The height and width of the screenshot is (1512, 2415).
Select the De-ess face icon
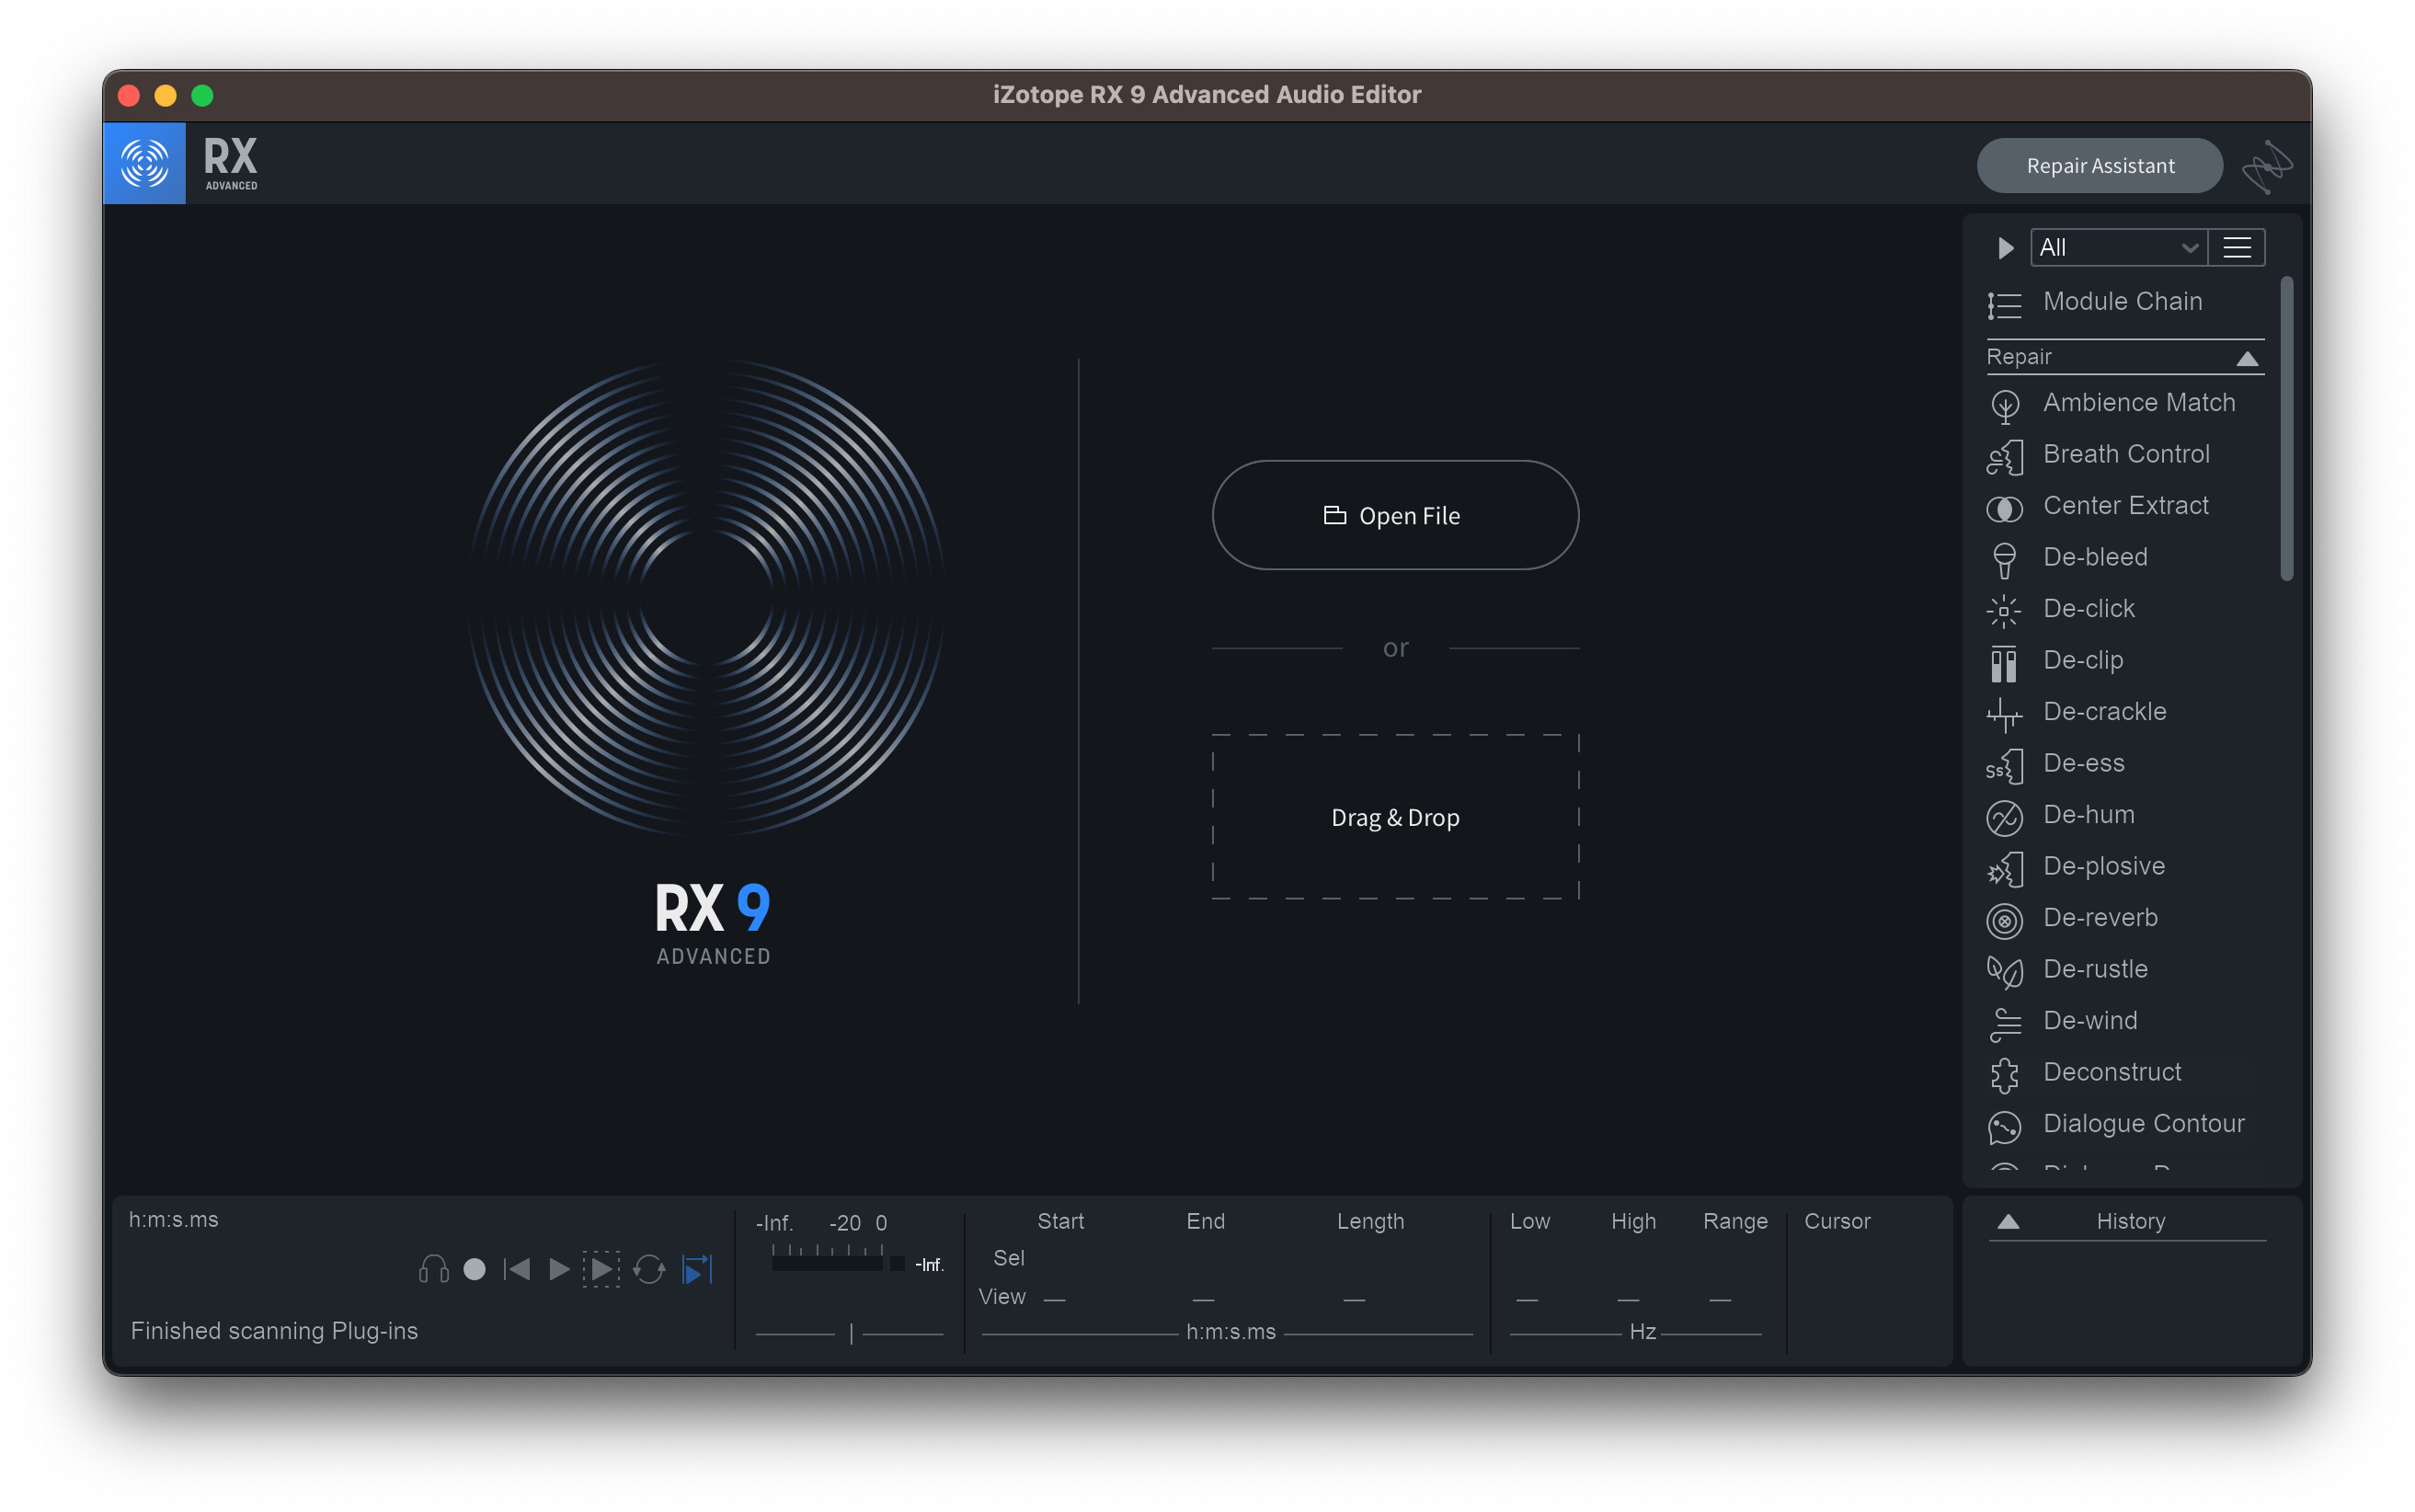(x=2004, y=766)
